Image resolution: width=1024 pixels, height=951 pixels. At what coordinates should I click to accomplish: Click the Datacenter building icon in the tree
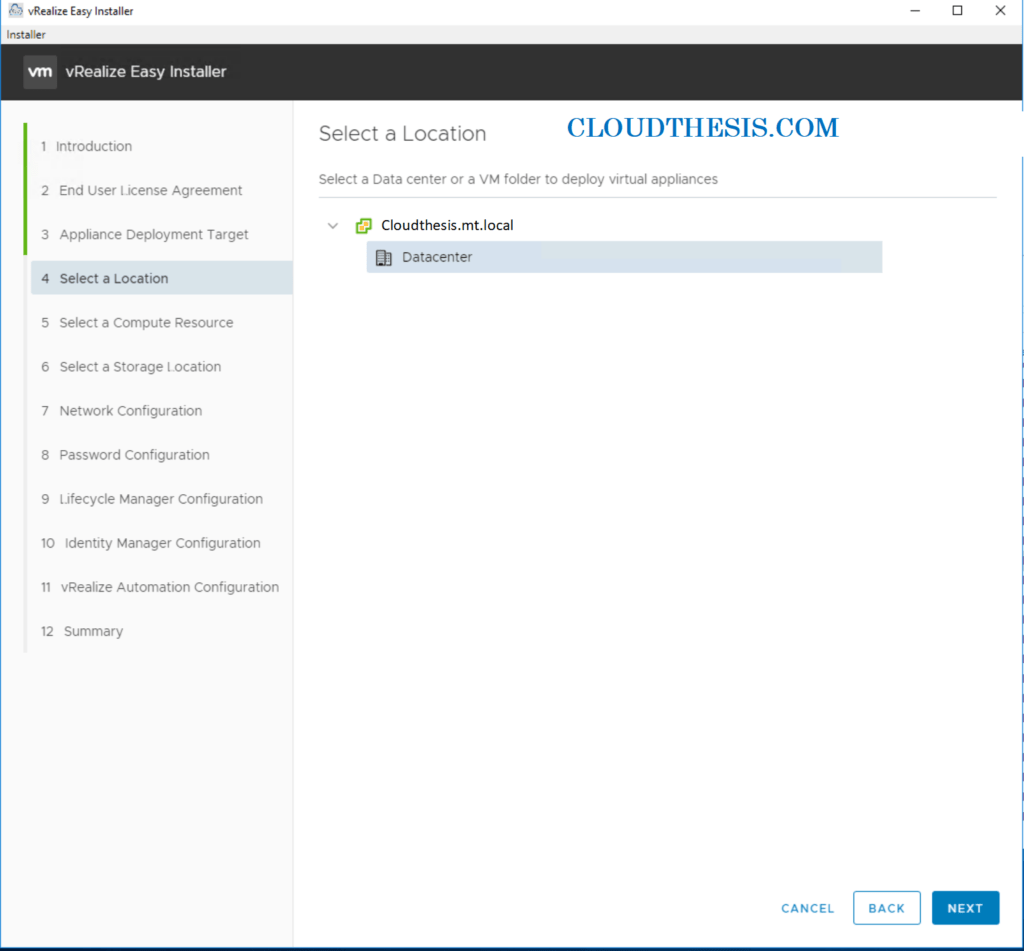pos(384,257)
